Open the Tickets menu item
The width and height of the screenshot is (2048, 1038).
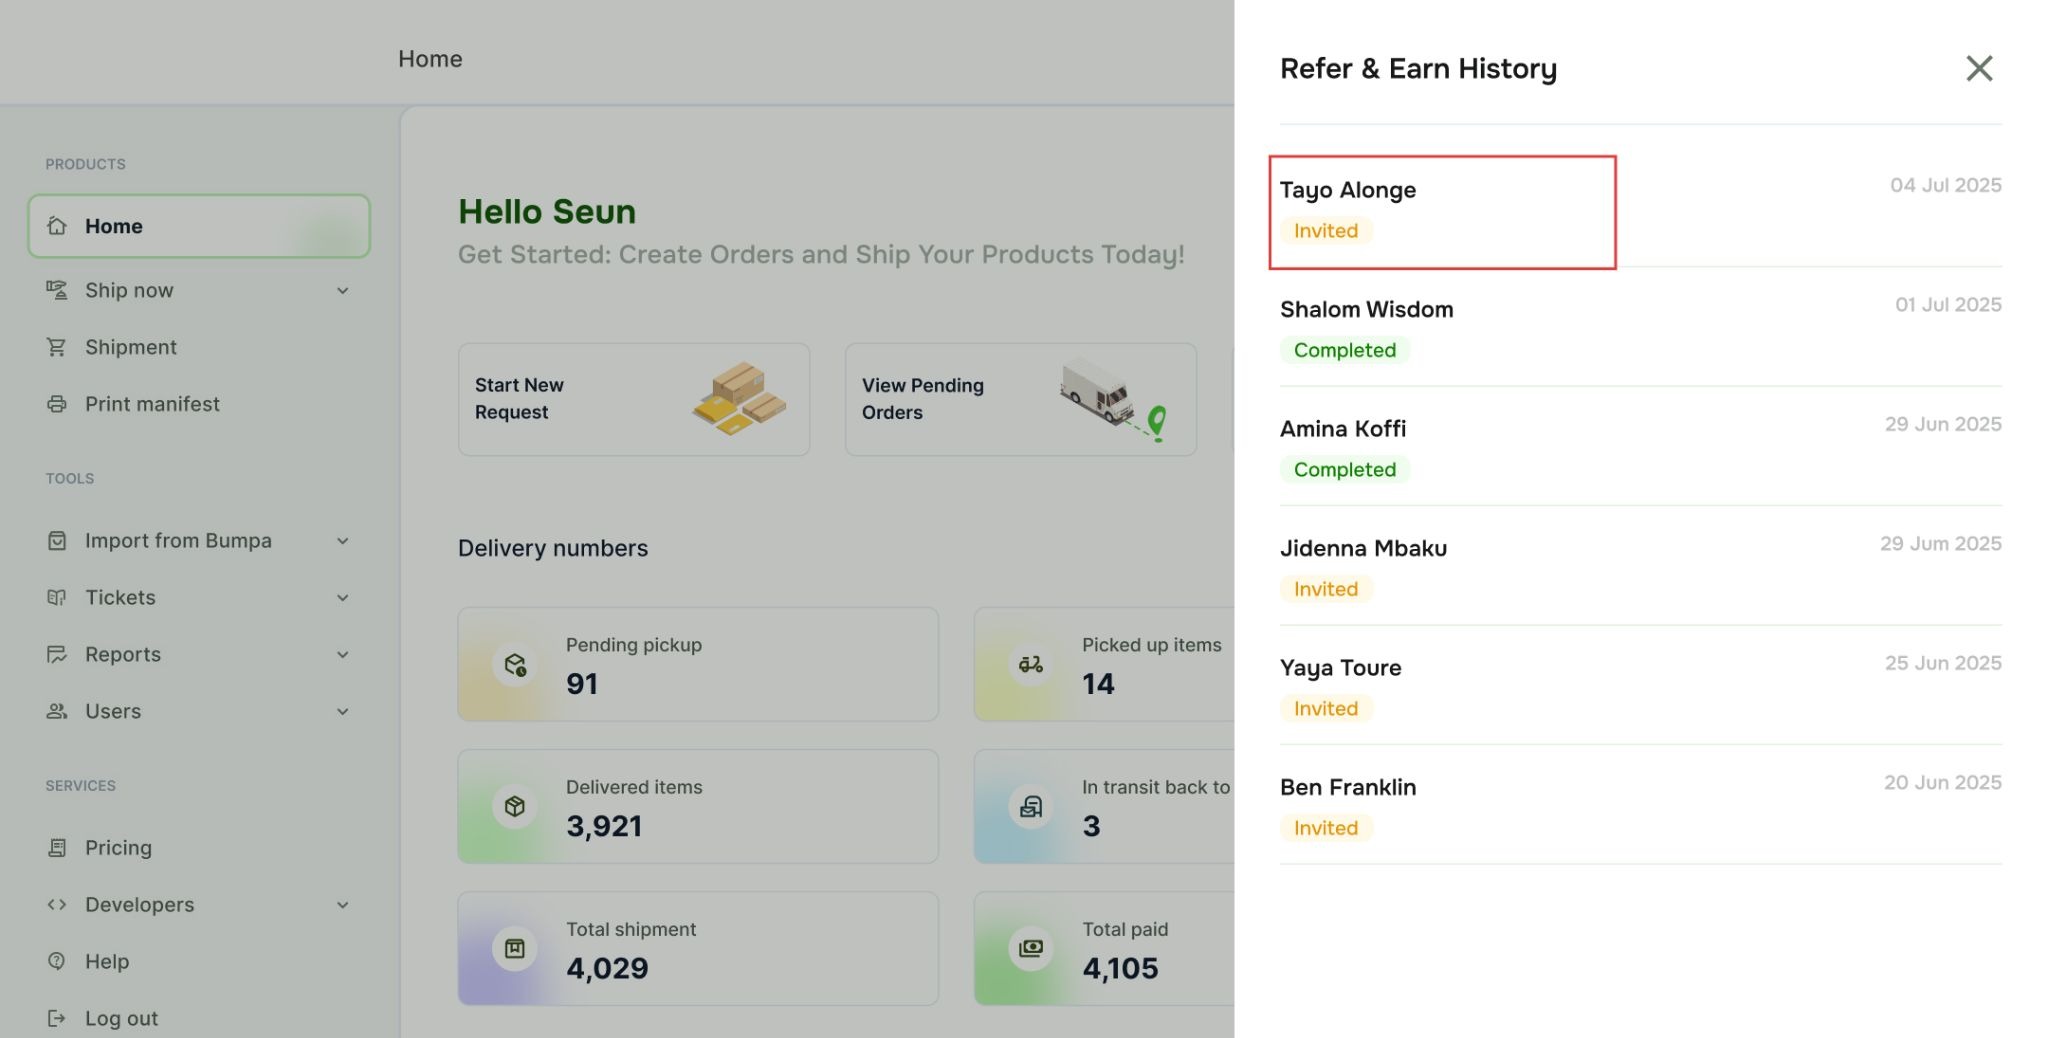point(120,598)
